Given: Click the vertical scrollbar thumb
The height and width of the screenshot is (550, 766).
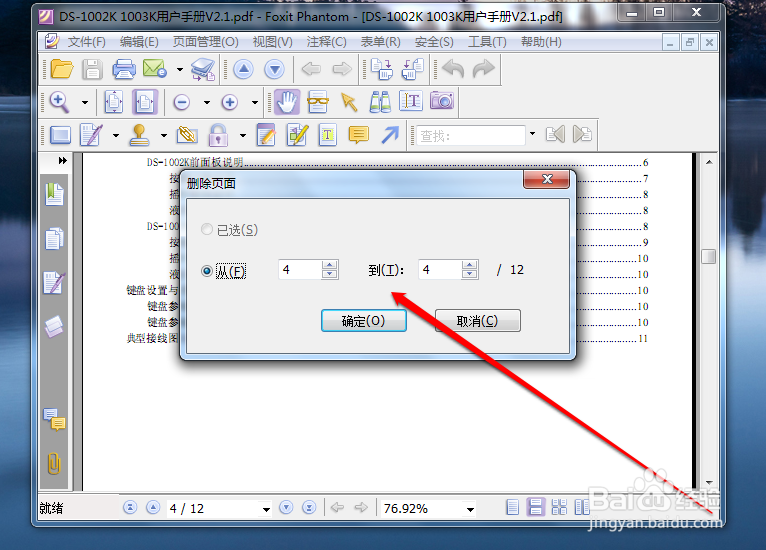Looking at the screenshot, I should 708,256.
